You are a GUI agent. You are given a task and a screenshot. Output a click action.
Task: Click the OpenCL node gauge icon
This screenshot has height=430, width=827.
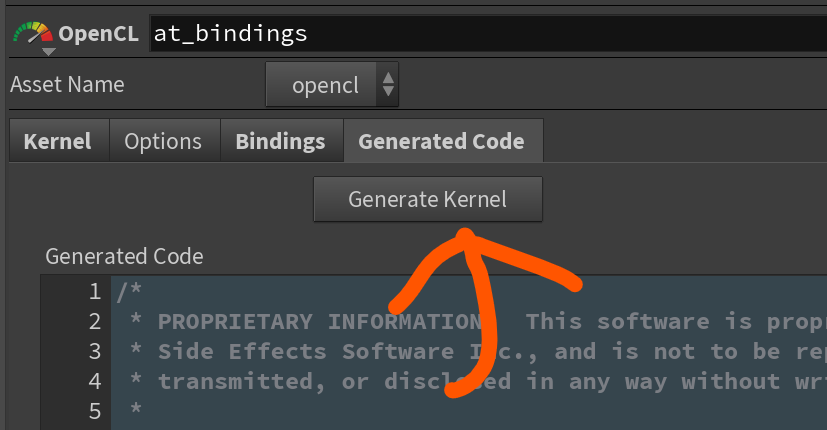[x=31, y=32]
